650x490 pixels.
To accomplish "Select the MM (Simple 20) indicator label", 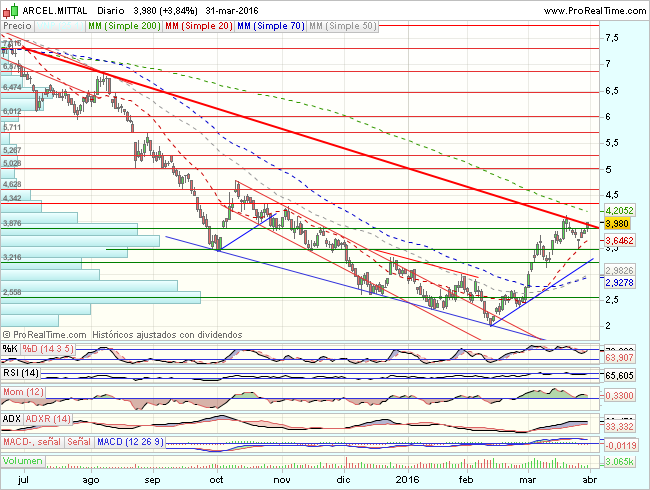I will point(193,22).
